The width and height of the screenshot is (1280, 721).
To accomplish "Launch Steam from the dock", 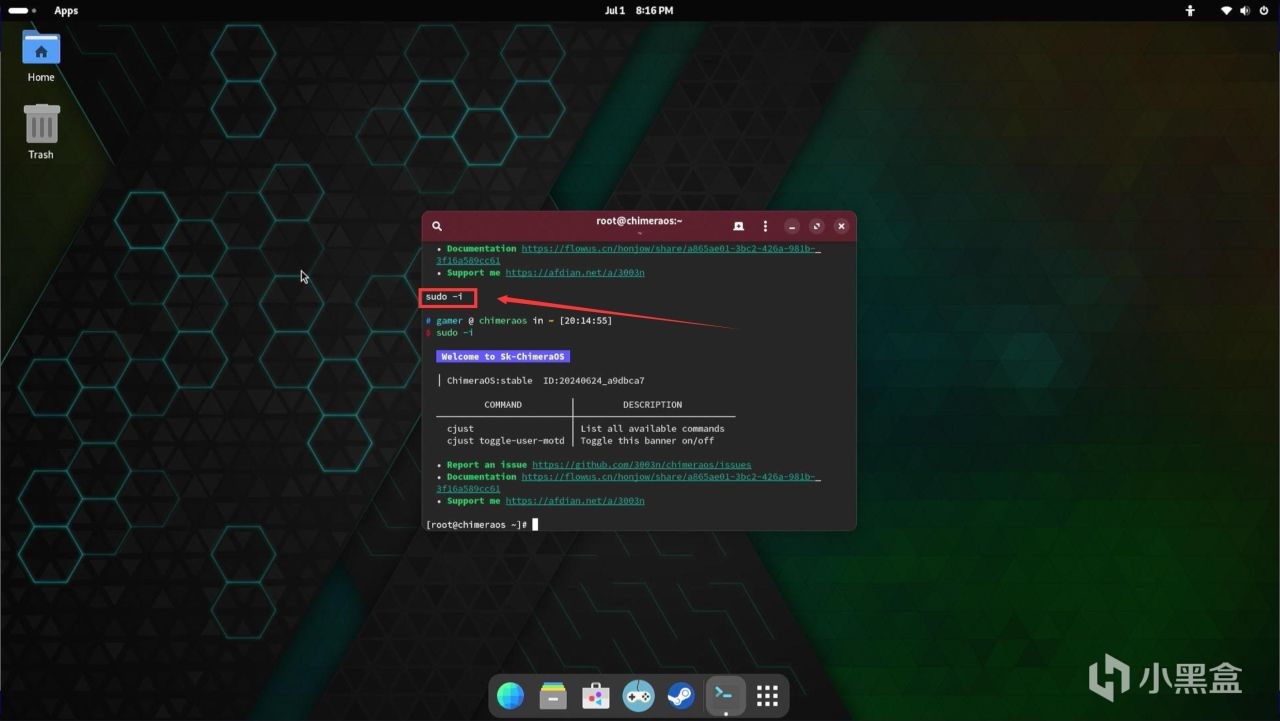I will pyautogui.click(x=682, y=696).
